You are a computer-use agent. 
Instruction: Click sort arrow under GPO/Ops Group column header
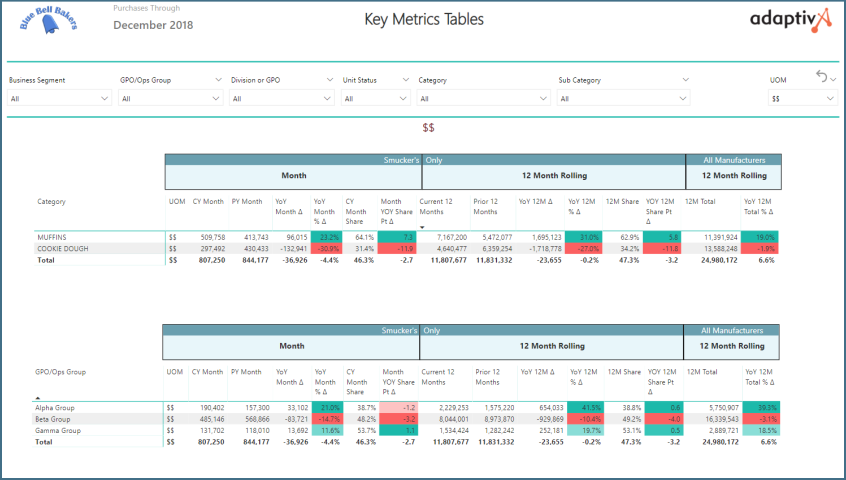tap(39, 397)
